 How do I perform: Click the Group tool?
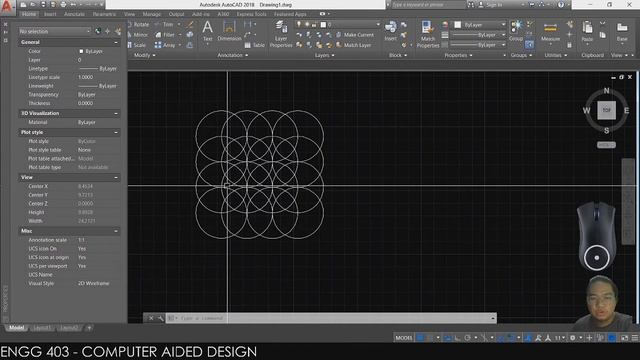[x=516, y=31]
